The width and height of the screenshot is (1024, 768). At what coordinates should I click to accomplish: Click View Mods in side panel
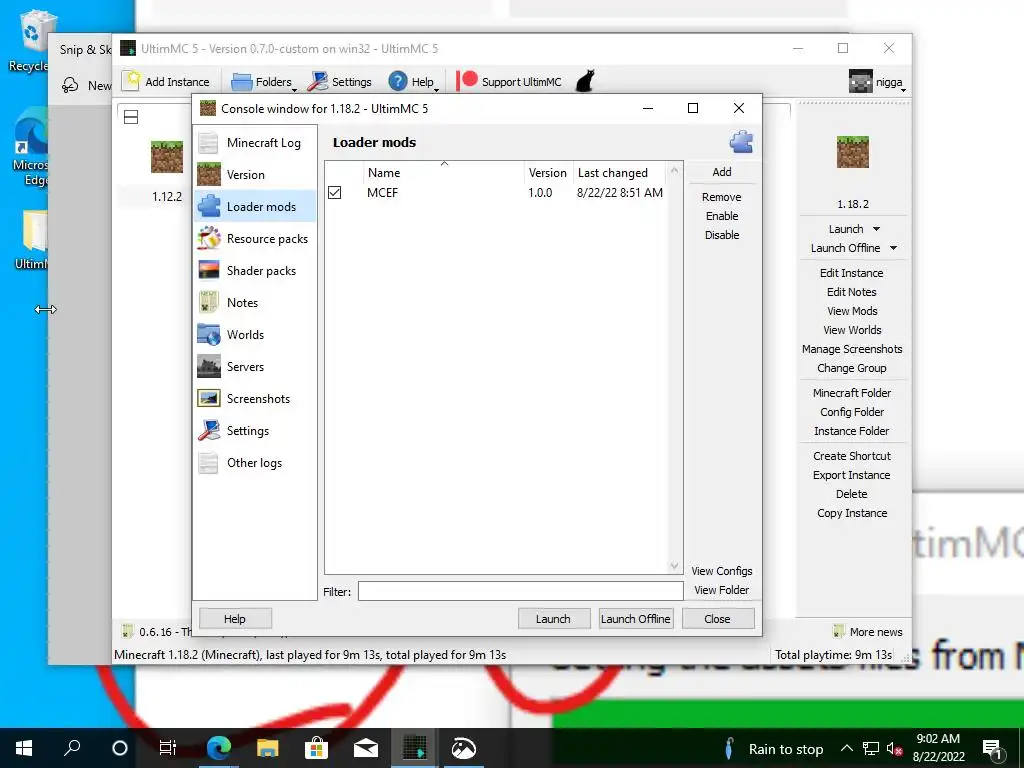[x=852, y=311]
